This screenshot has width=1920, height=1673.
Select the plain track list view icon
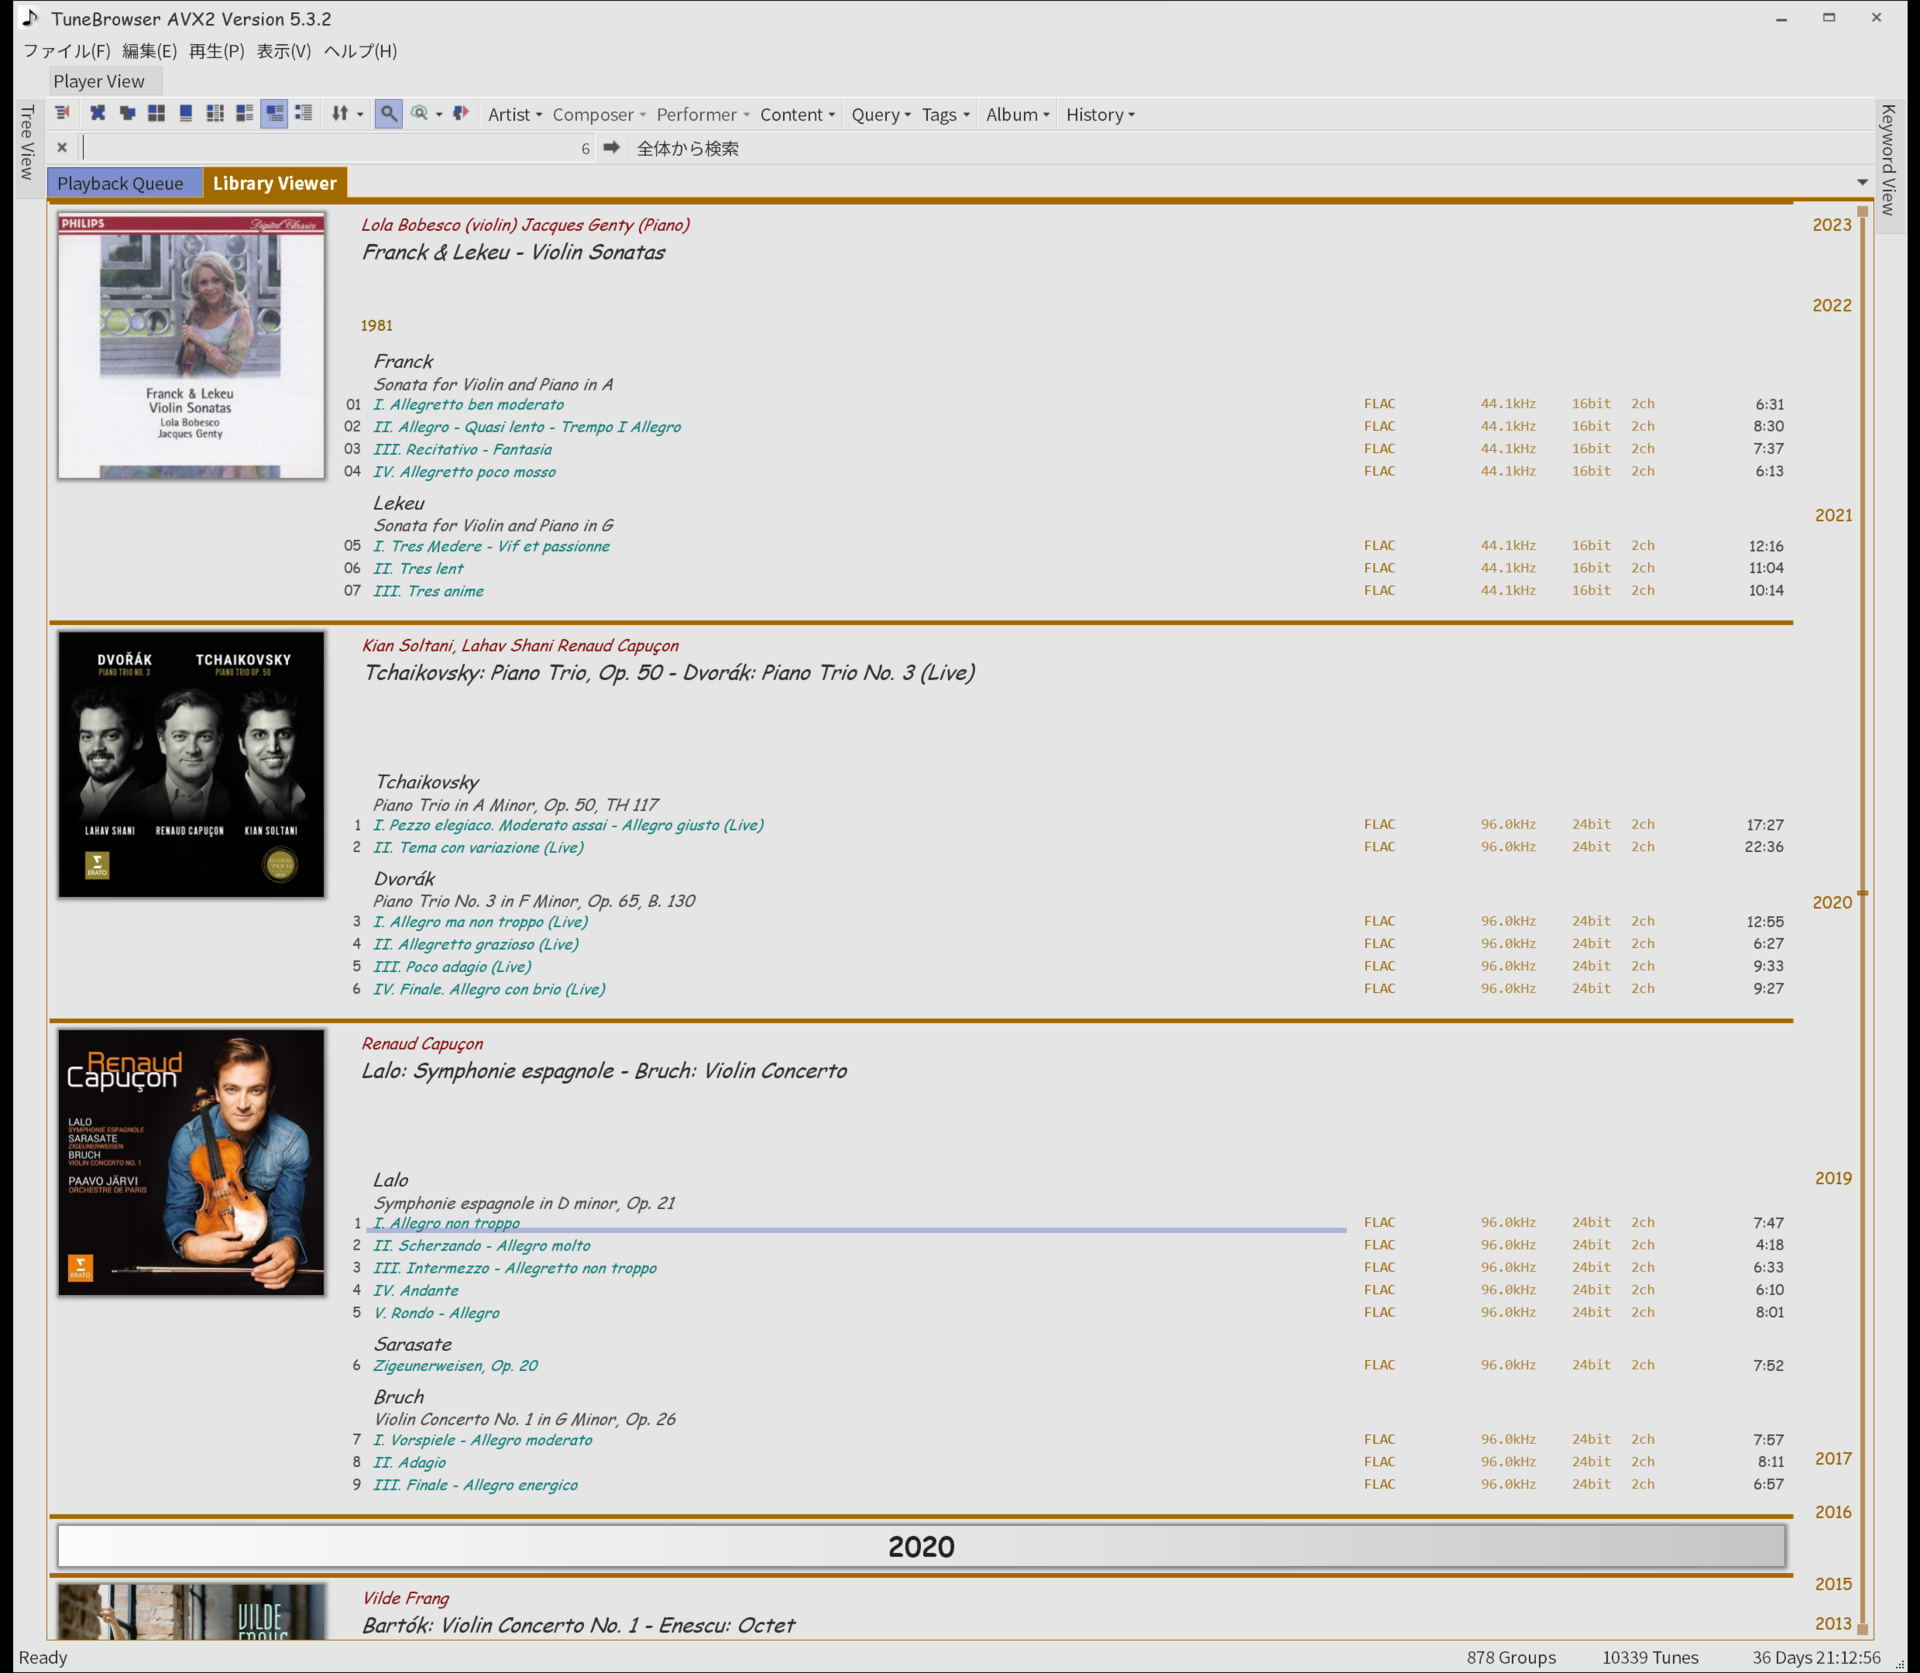(304, 114)
